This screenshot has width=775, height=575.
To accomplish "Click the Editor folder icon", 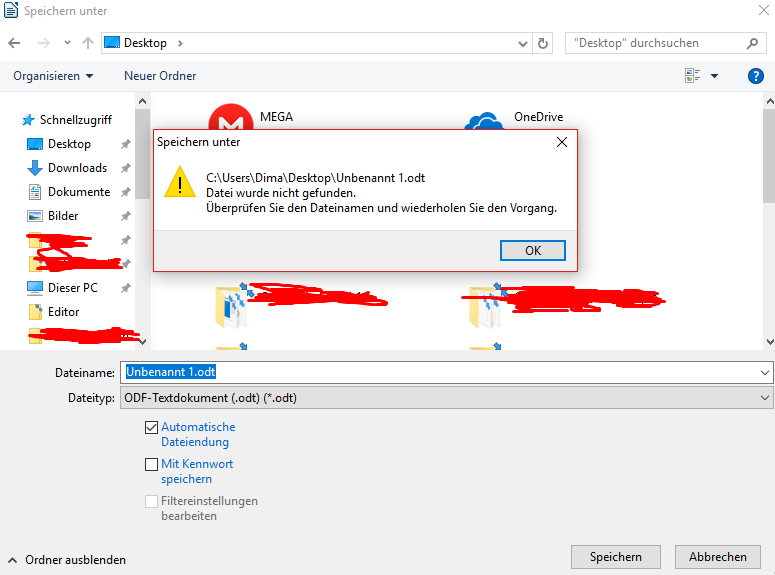I will point(35,312).
